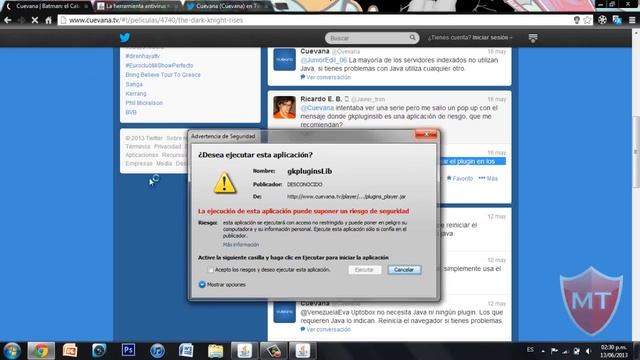Image resolution: width=640 pixels, height=360 pixels.
Task: Click trend 'Phil Mickelson'
Action: pyautogui.click(x=144, y=103)
